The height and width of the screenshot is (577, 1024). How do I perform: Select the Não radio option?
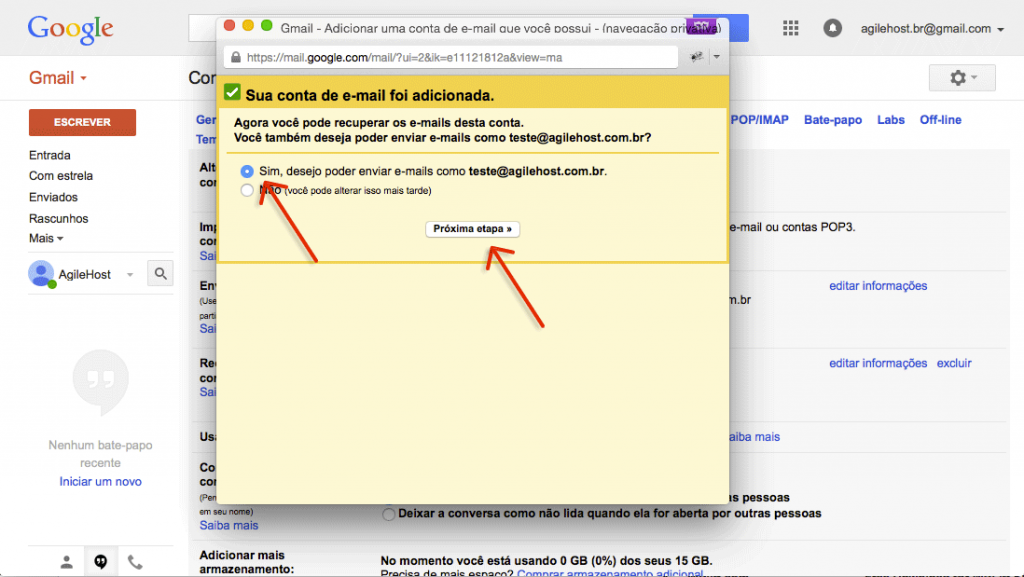(x=247, y=191)
